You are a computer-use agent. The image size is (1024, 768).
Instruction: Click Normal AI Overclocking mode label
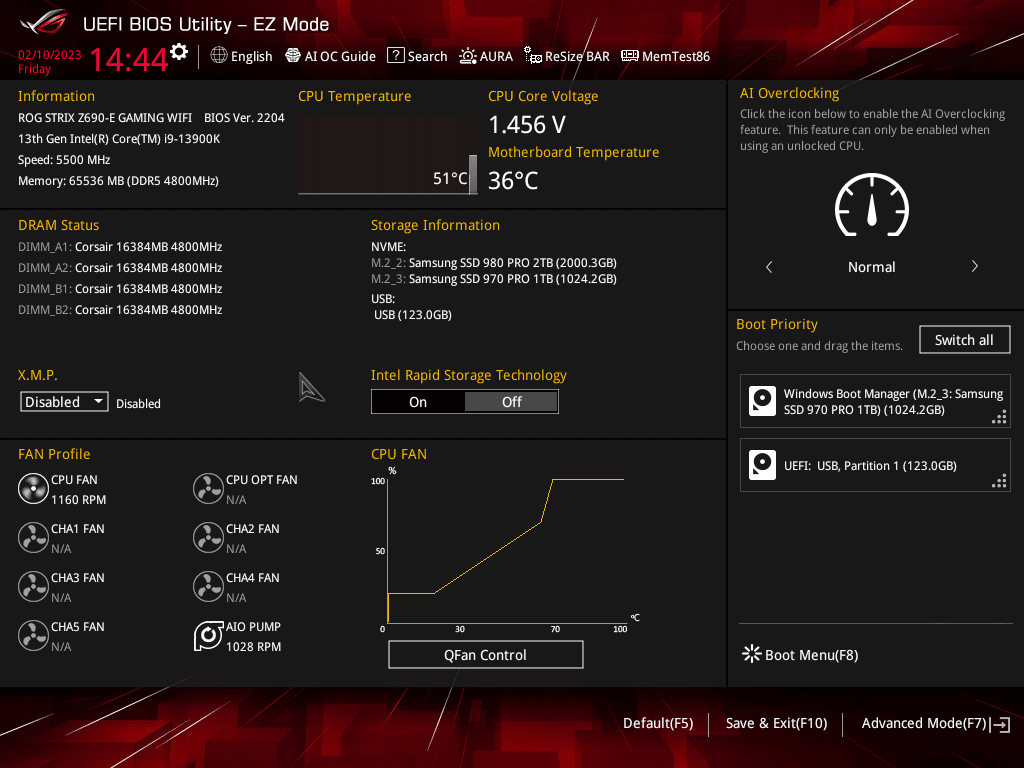tap(872, 267)
